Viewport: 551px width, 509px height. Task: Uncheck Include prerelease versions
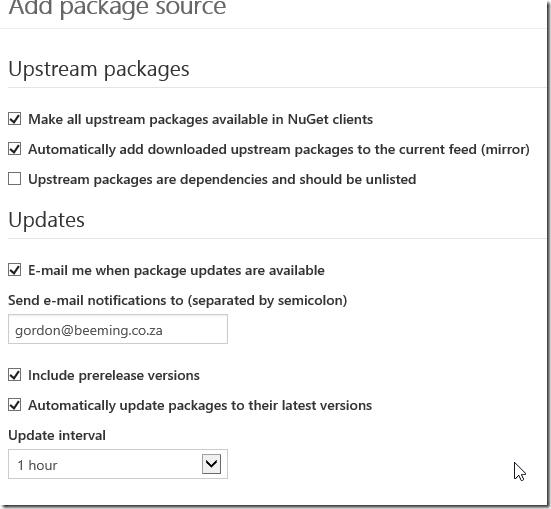click(14, 375)
